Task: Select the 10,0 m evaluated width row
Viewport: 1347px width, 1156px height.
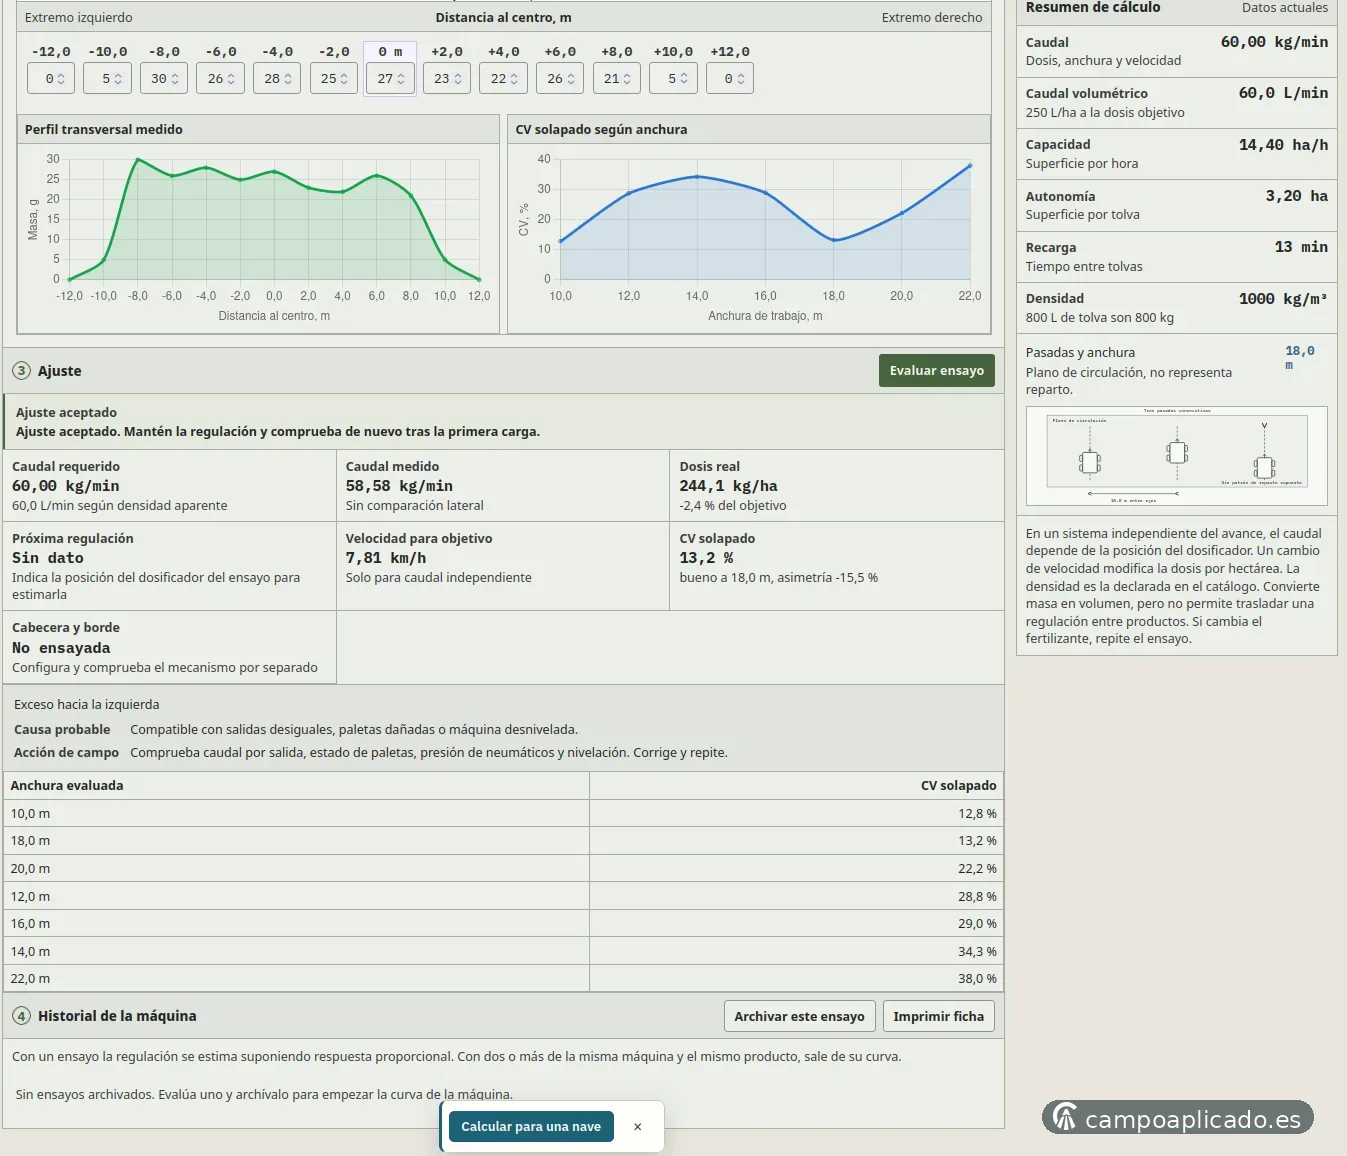Action: pyautogui.click(x=504, y=814)
